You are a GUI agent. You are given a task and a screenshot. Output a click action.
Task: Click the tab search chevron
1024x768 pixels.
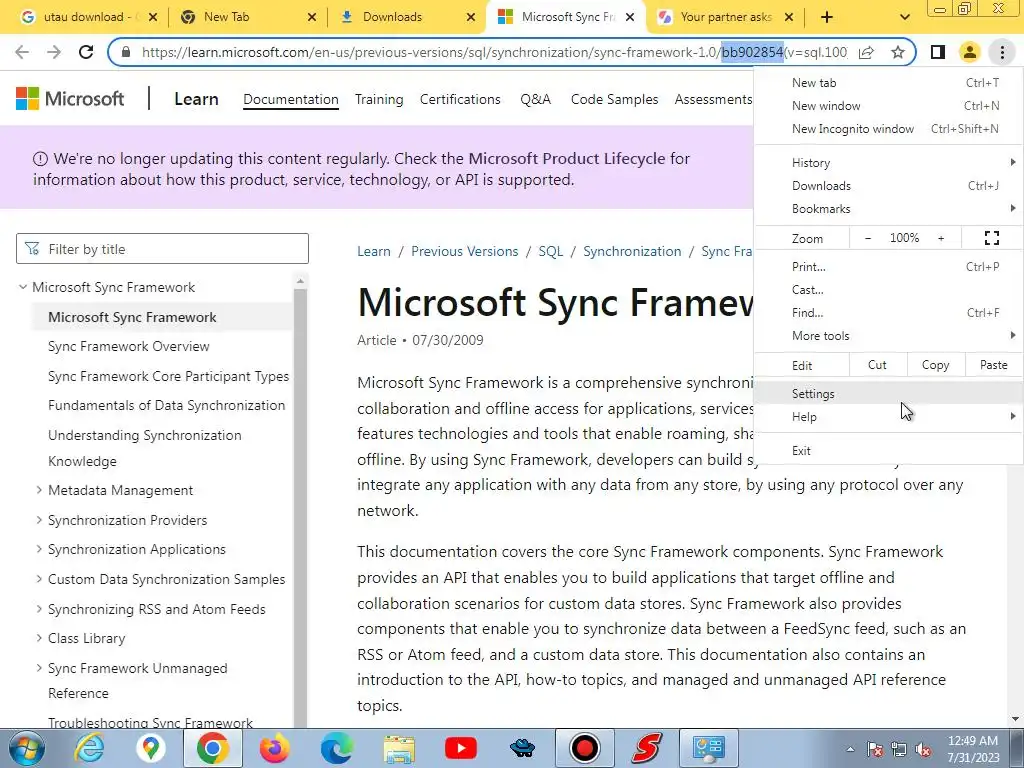(x=904, y=17)
